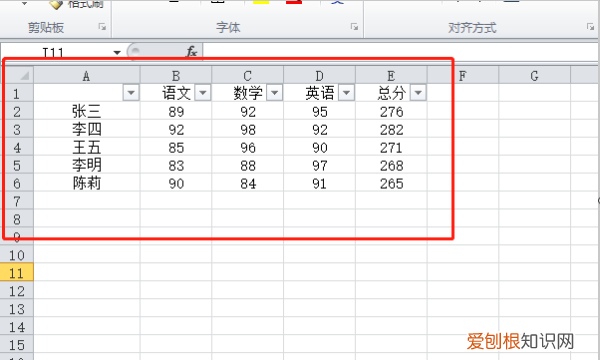Screen dimensions: 600x360
Task: Select column B header
Action: coord(176,75)
